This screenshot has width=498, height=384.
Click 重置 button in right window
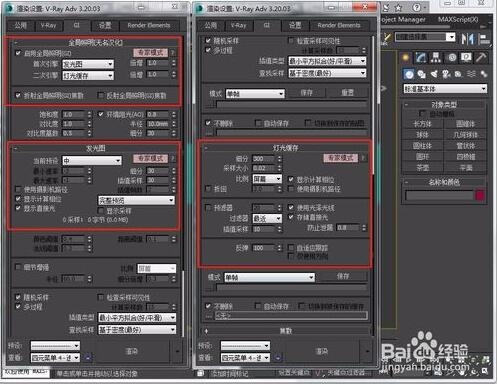coord(347,93)
